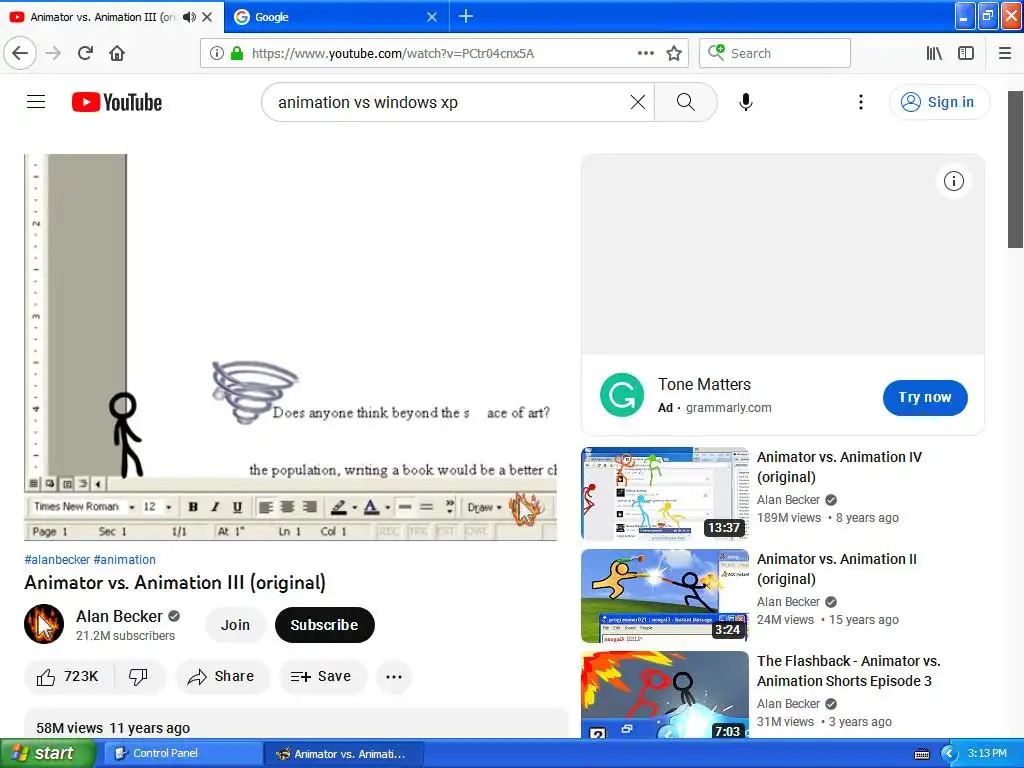
Task: Expand hidden system tray icons
Action: (x=949, y=754)
